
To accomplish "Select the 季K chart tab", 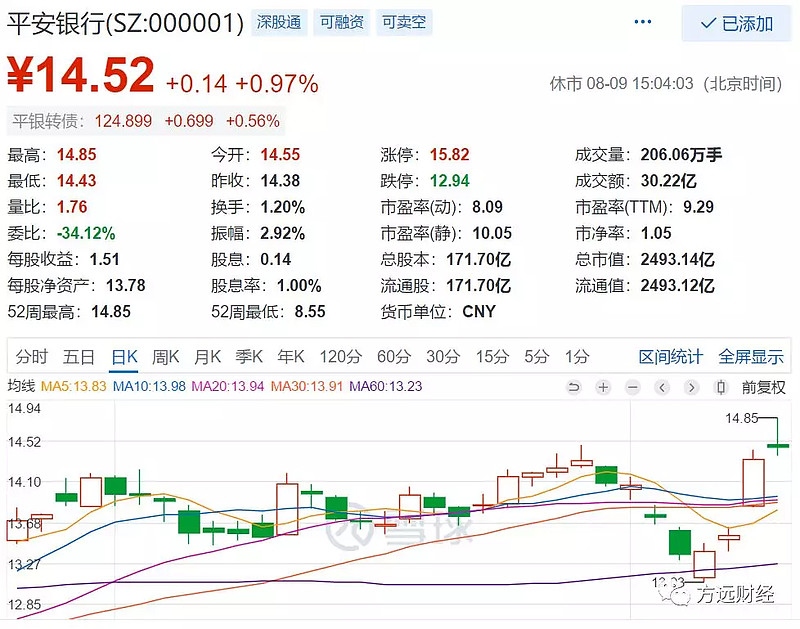I will click(249, 356).
